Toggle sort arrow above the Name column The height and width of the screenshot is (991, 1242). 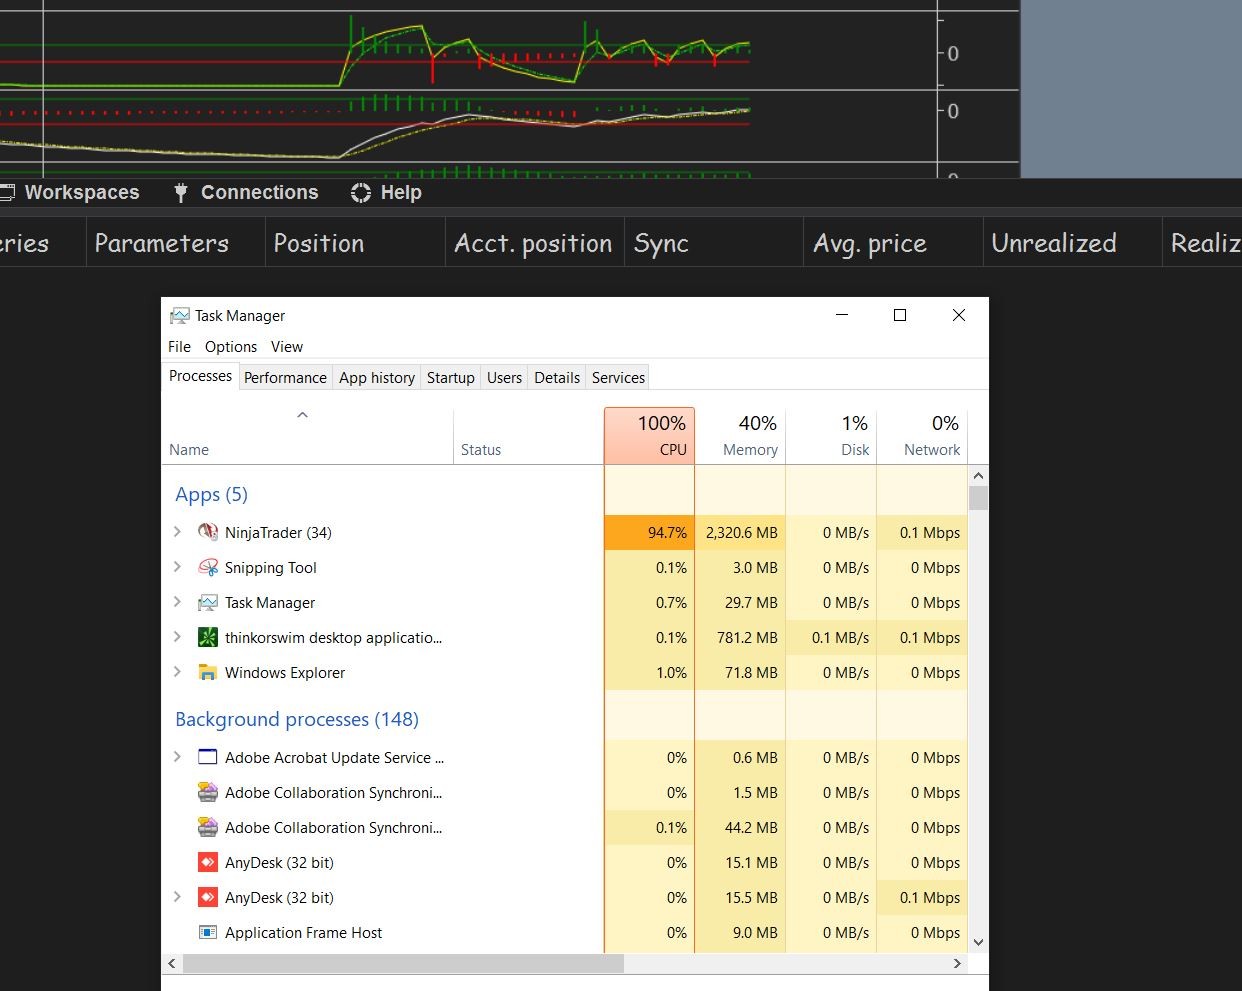tap(302, 415)
